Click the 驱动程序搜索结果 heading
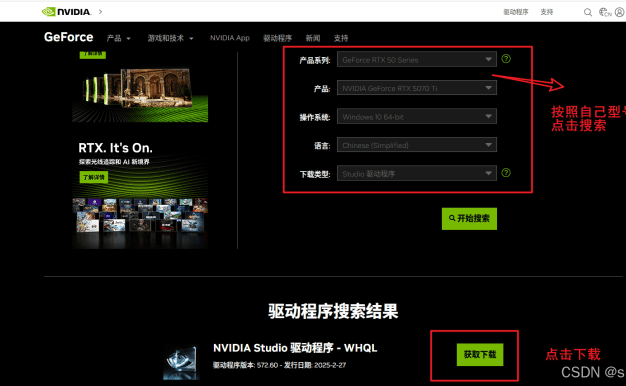626x386 pixels. tap(333, 311)
